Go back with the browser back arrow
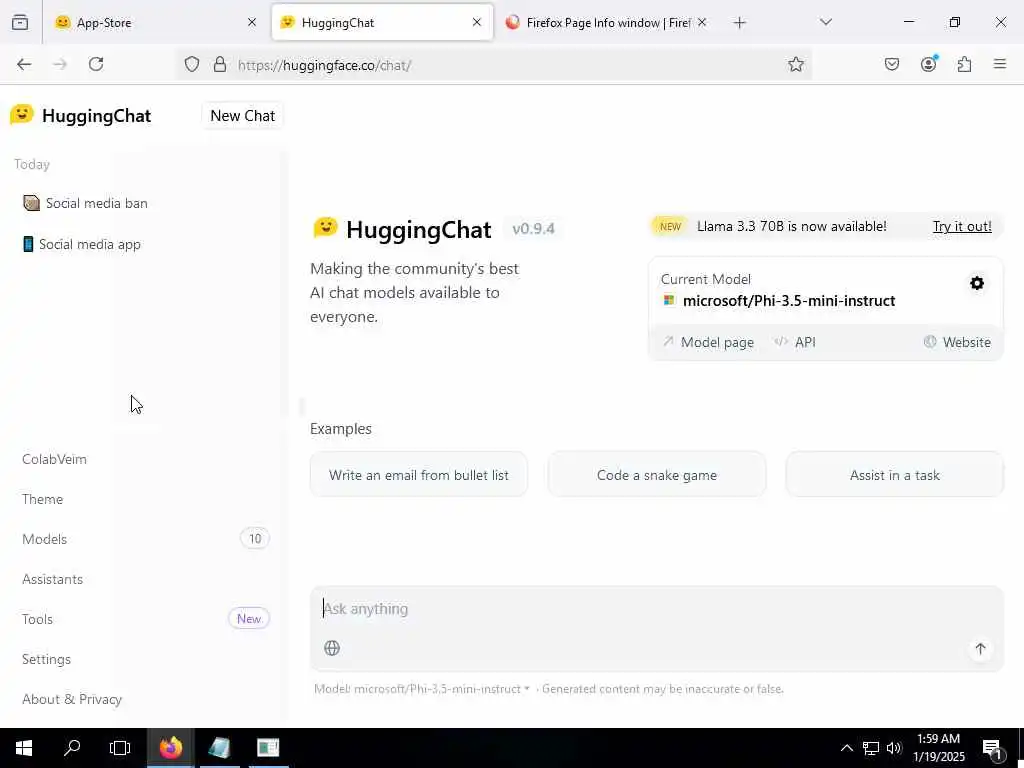This screenshot has width=1024, height=768. click(24, 64)
